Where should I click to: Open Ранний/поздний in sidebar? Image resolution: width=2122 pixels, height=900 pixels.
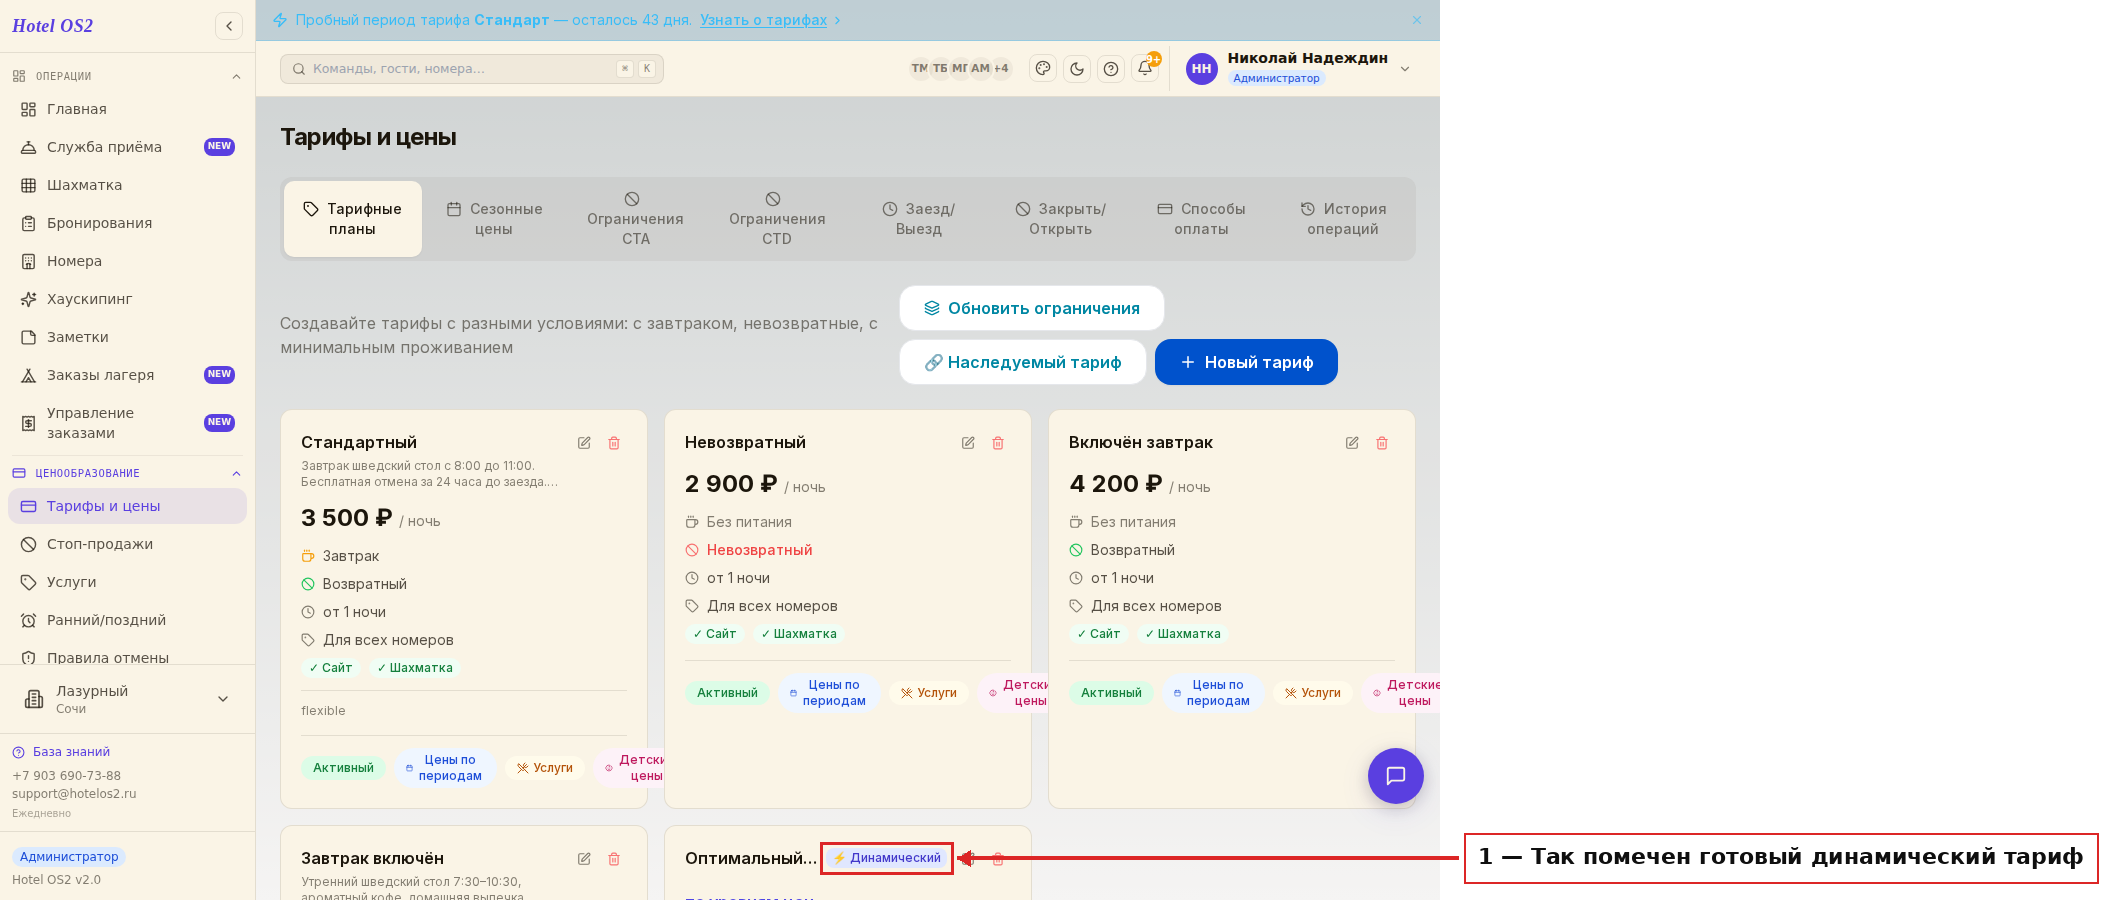(127, 620)
